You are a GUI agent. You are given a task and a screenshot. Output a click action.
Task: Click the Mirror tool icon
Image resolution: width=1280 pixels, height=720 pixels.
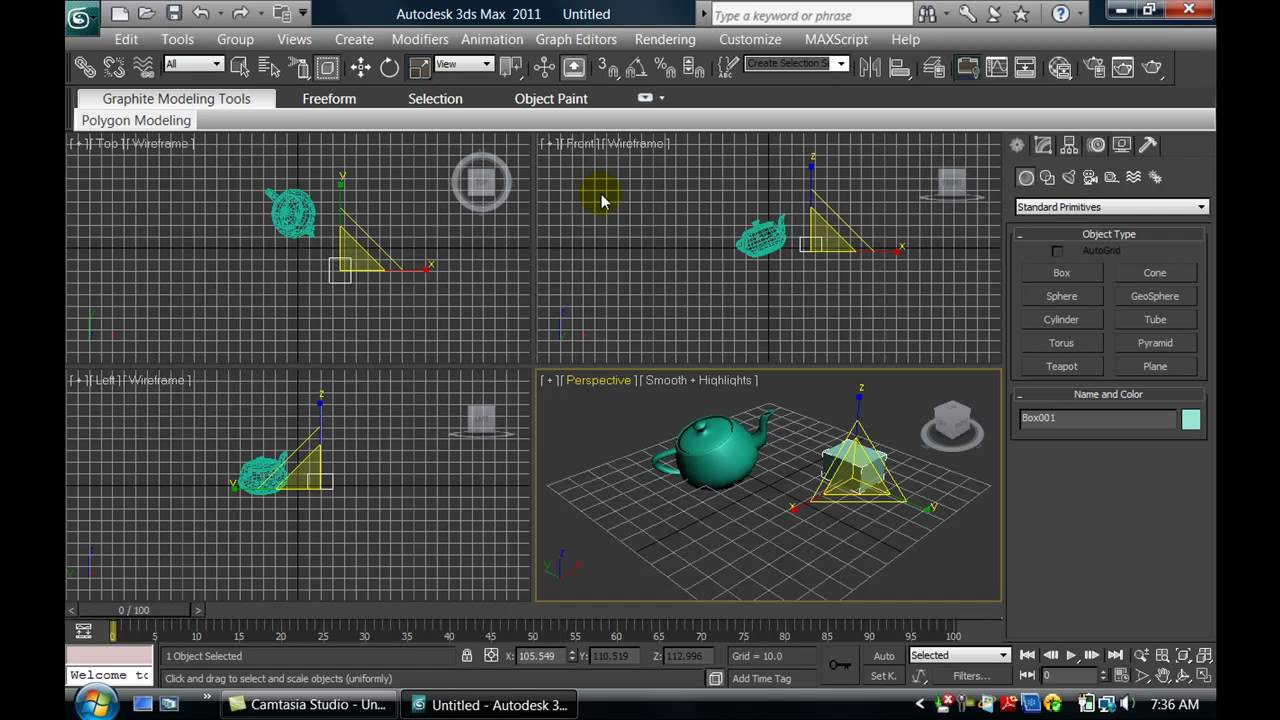click(870, 67)
